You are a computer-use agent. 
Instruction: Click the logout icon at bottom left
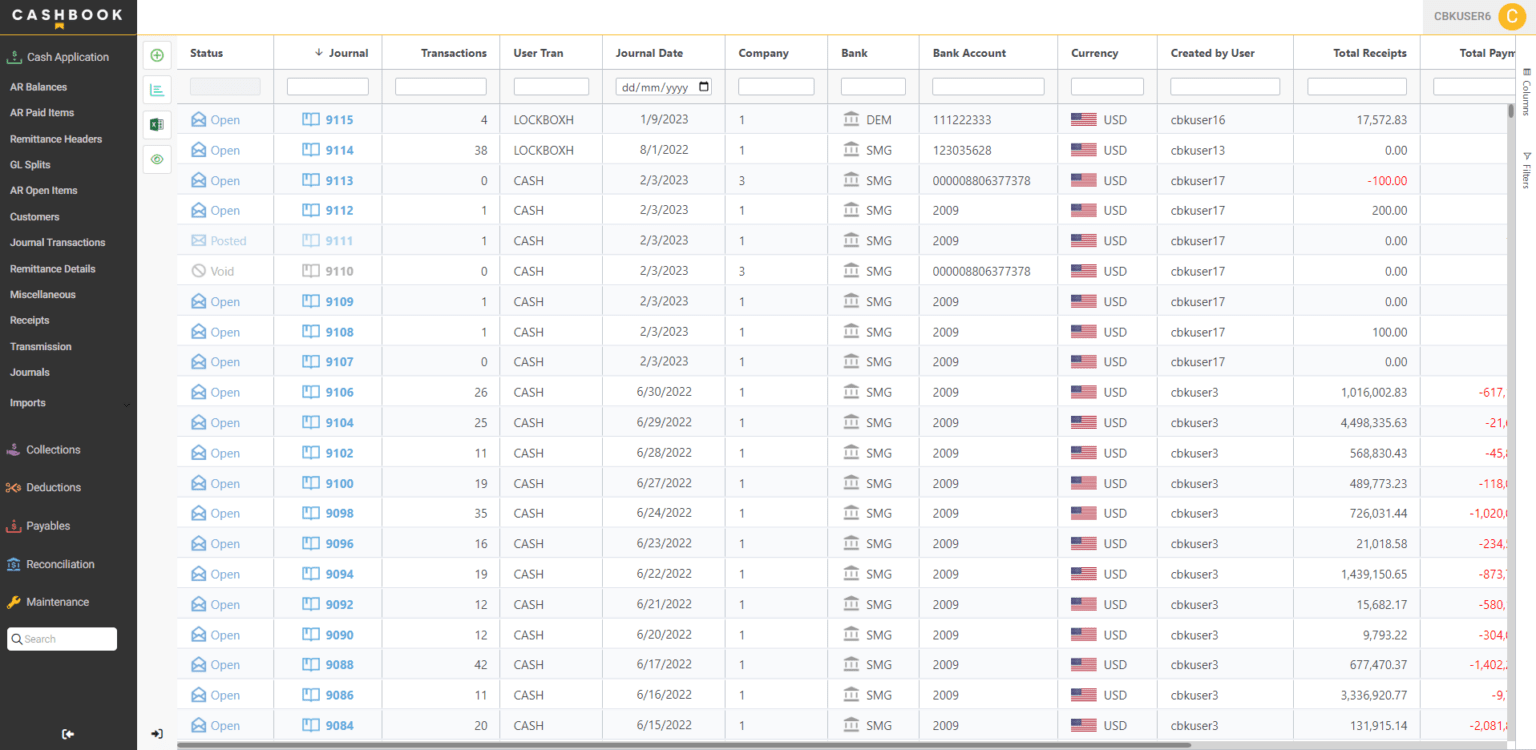(x=67, y=734)
